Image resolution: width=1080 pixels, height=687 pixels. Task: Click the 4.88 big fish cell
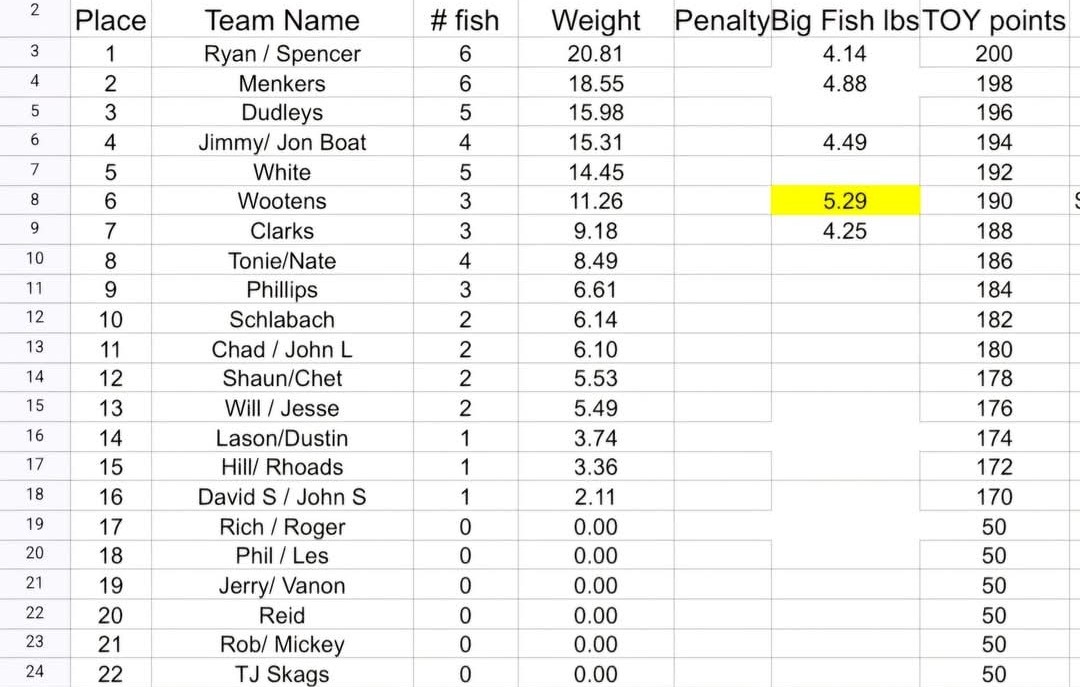click(845, 84)
